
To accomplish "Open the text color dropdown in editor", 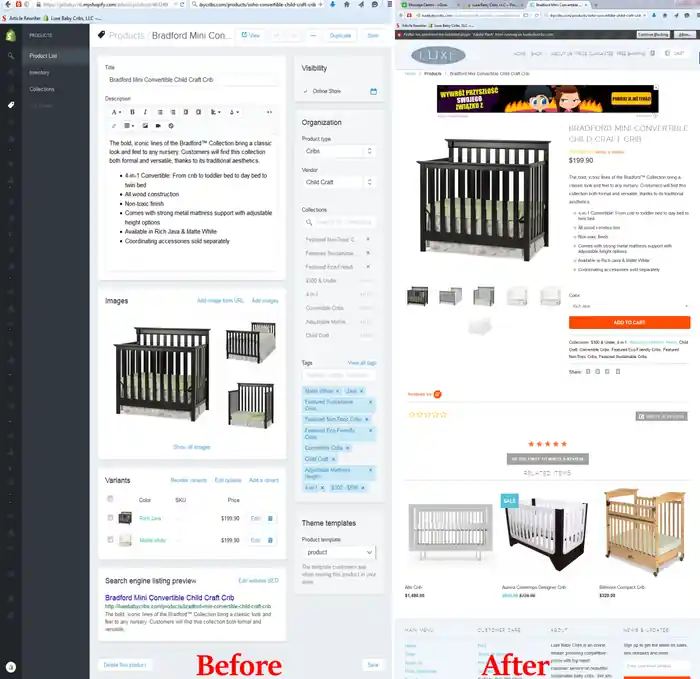I will [234, 112].
